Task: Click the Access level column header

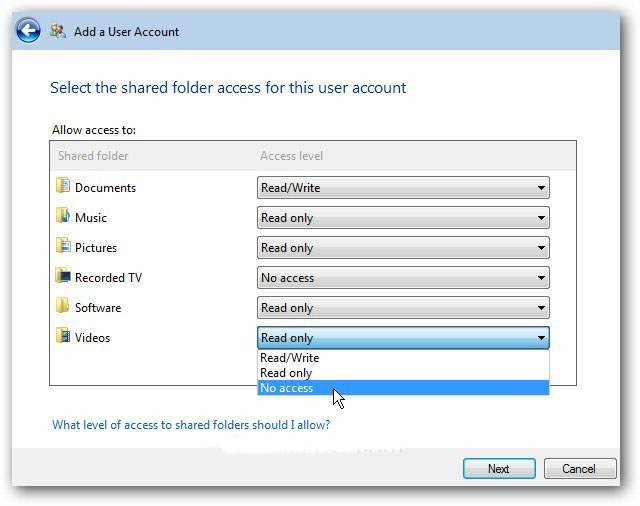Action: coord(291,156)
